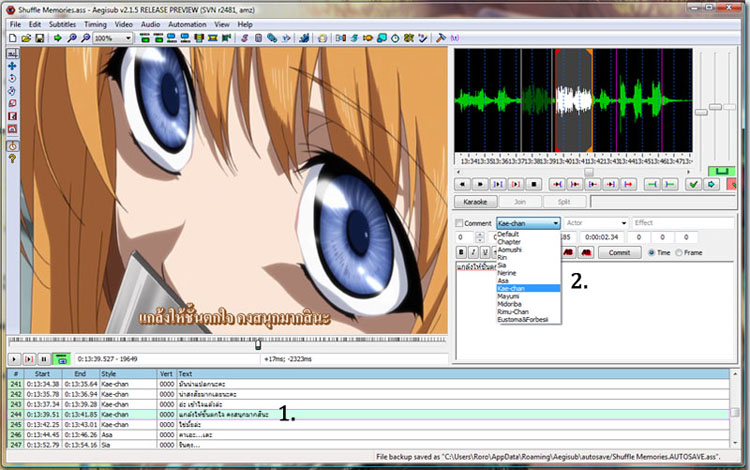Click the bold formatting button
Viewport: 750px width, 470px height.
tap(461, 252)
